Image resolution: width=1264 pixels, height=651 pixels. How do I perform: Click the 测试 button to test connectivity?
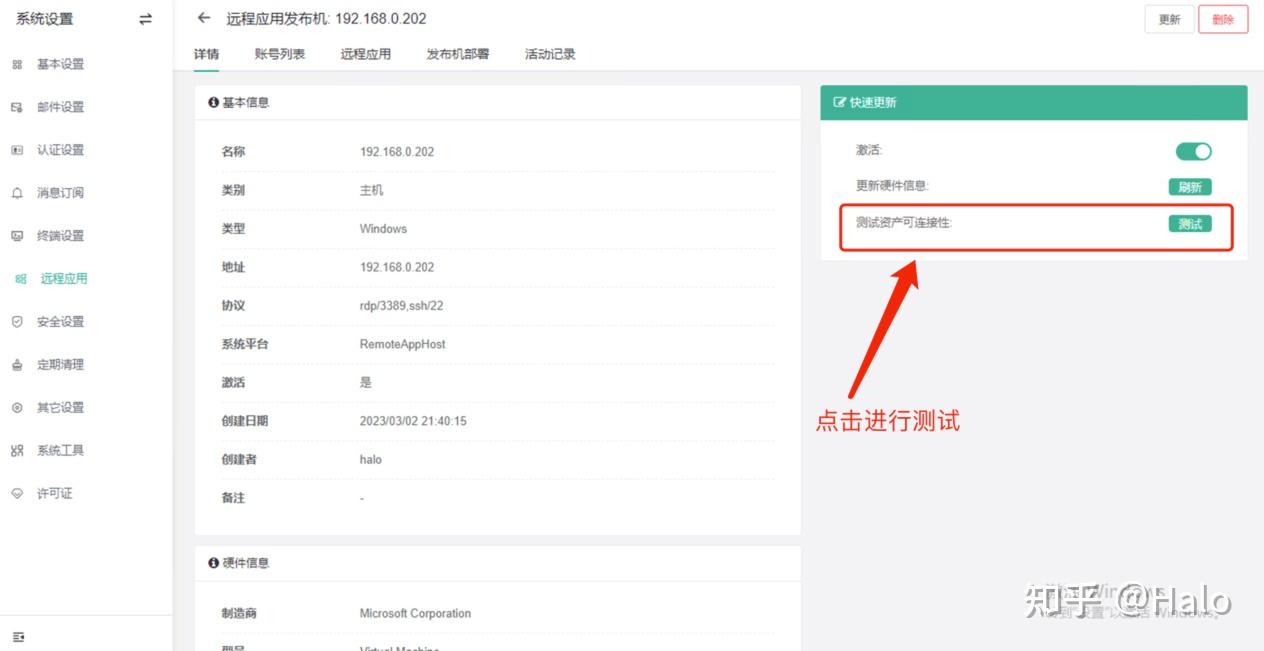pos(1190,224)
